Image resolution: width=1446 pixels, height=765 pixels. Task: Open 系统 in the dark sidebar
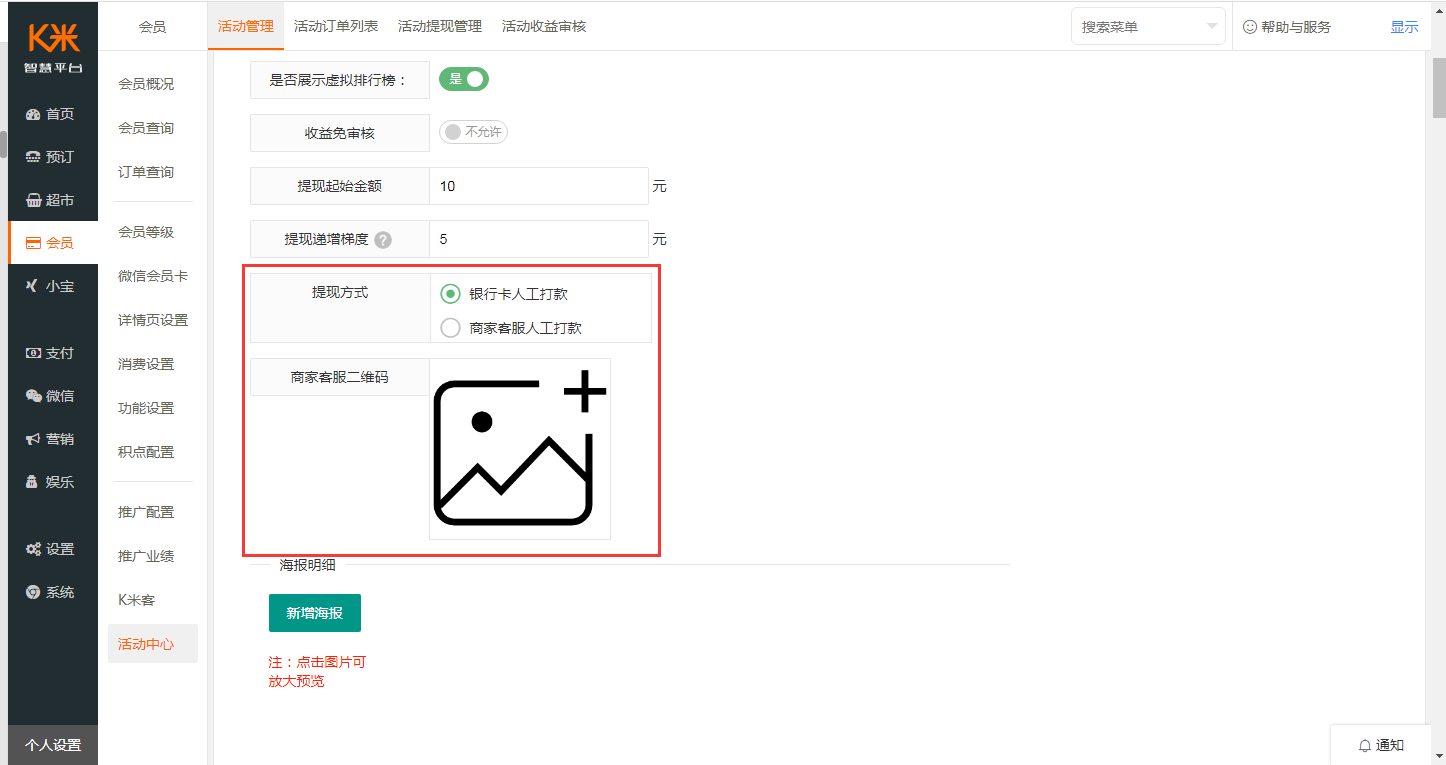click(52, 592)
